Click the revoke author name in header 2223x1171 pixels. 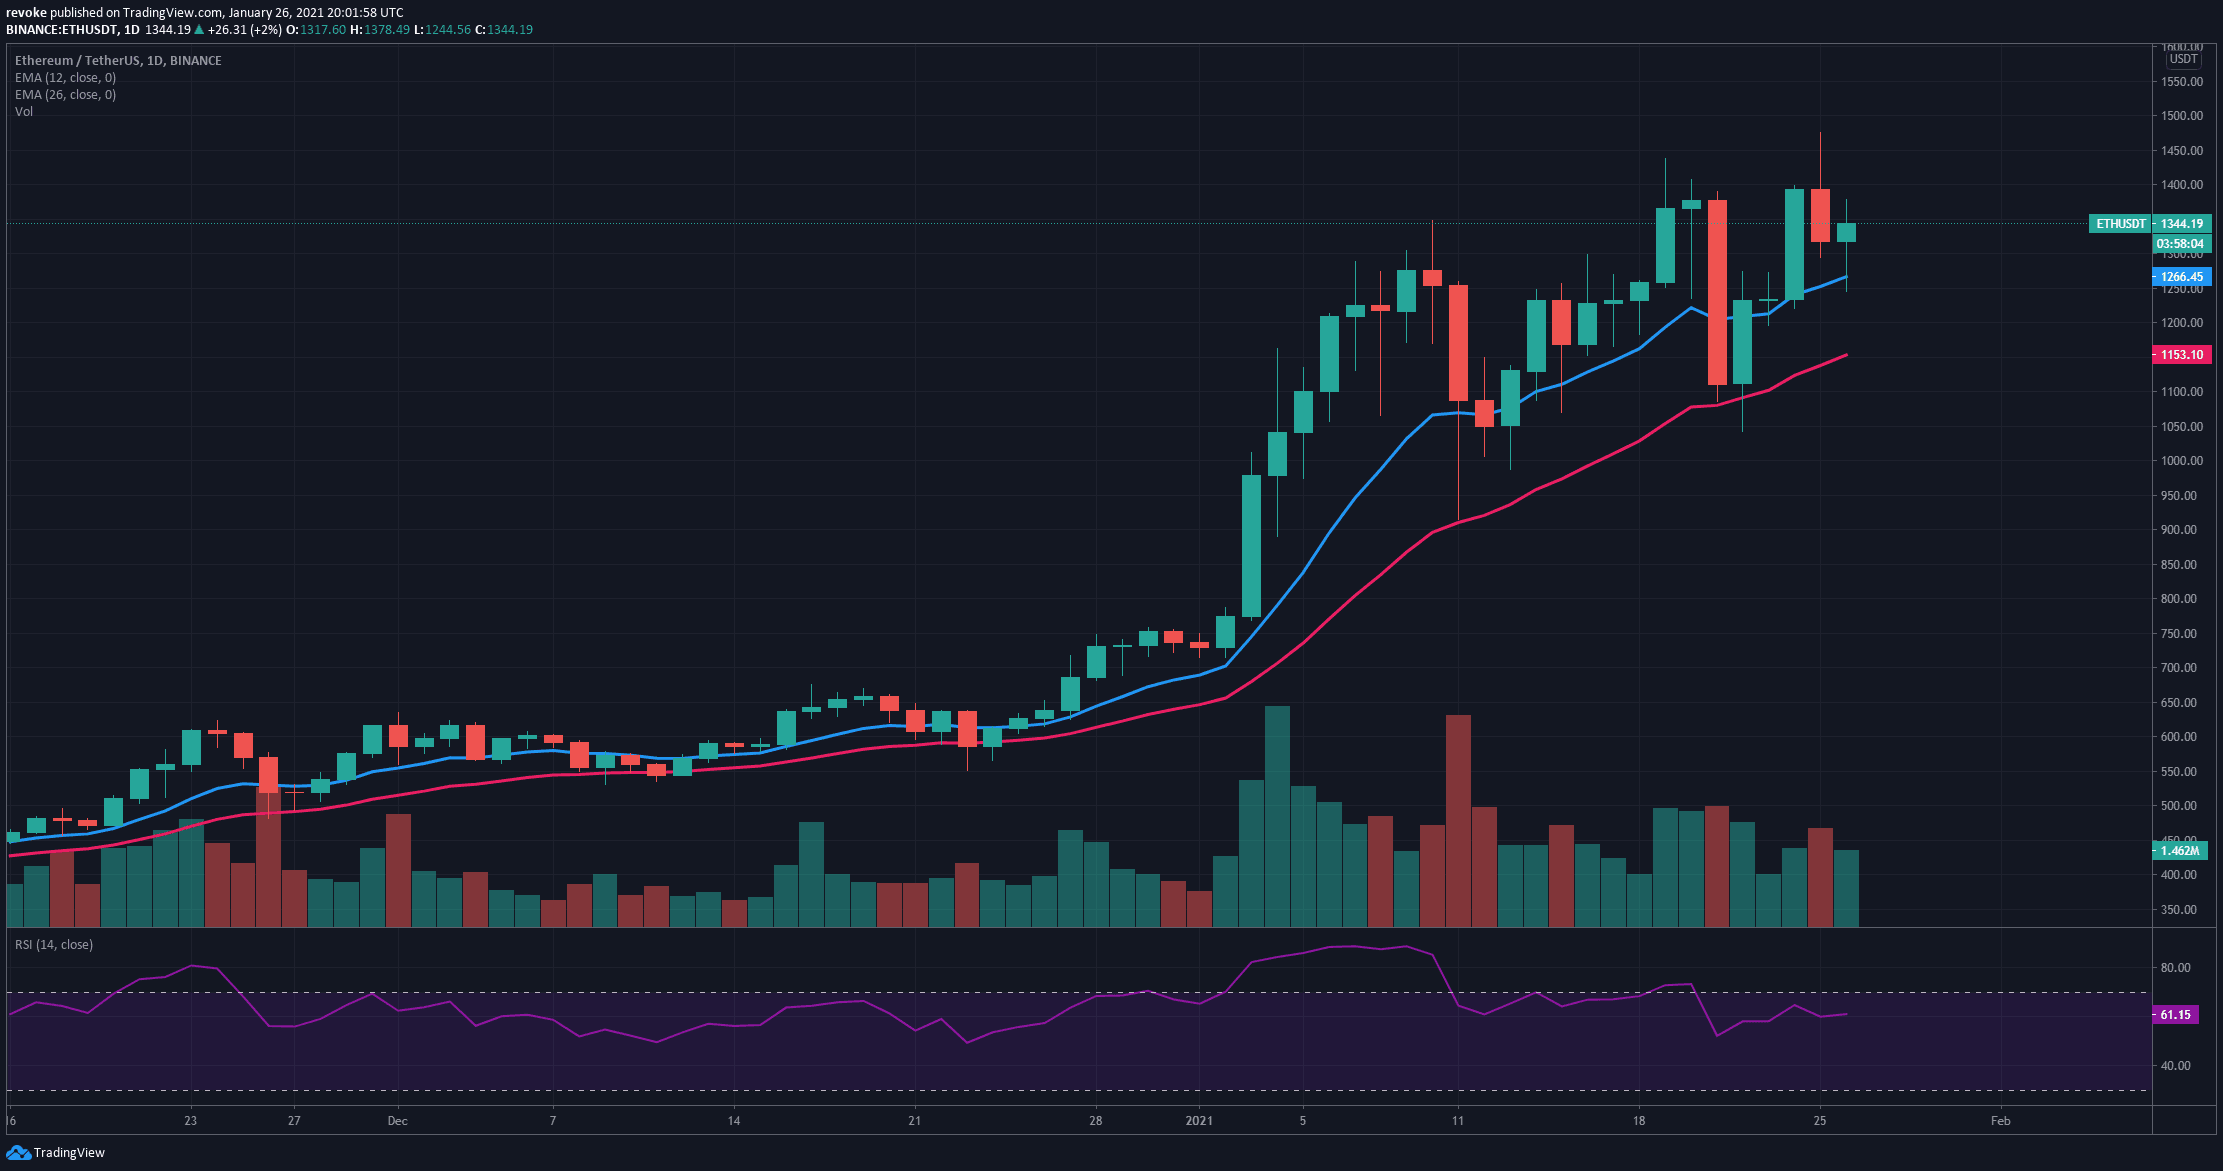25,13
